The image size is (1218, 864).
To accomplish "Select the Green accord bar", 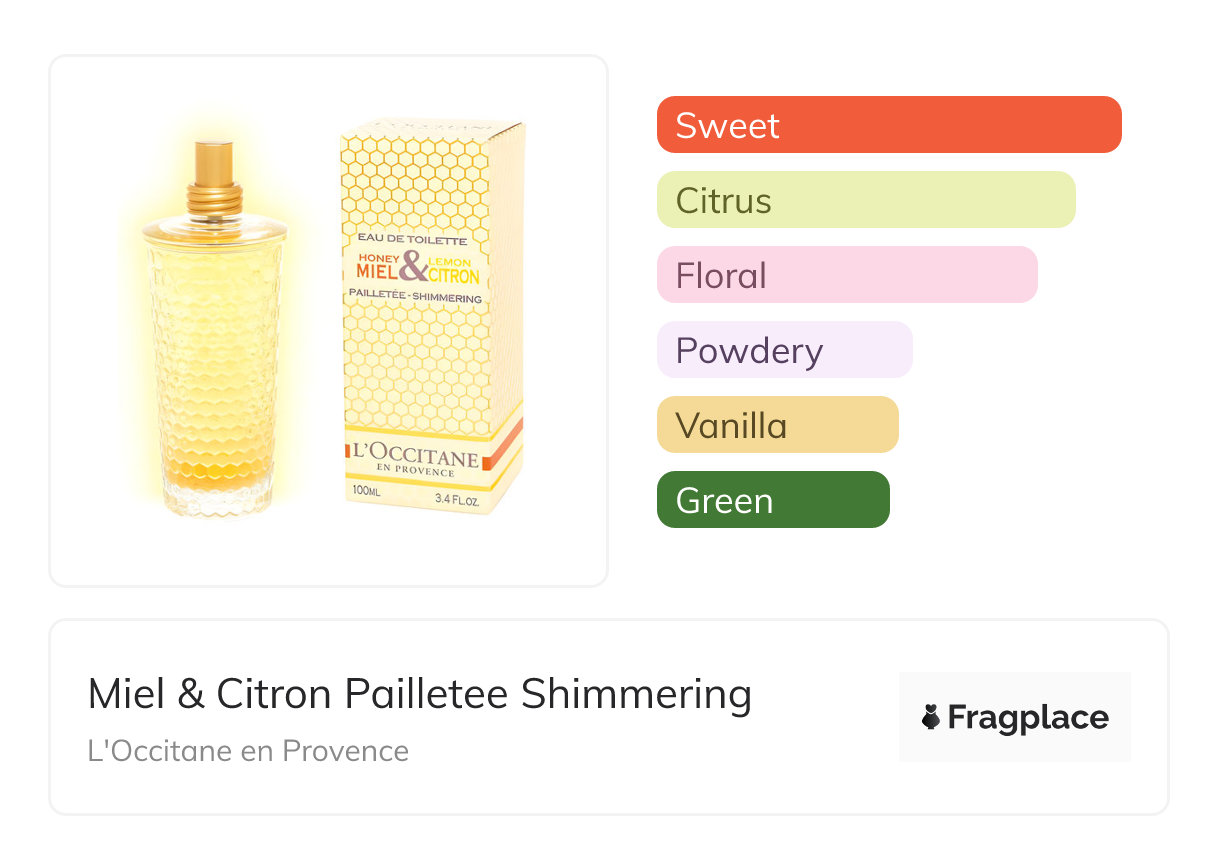I will 772,500.
